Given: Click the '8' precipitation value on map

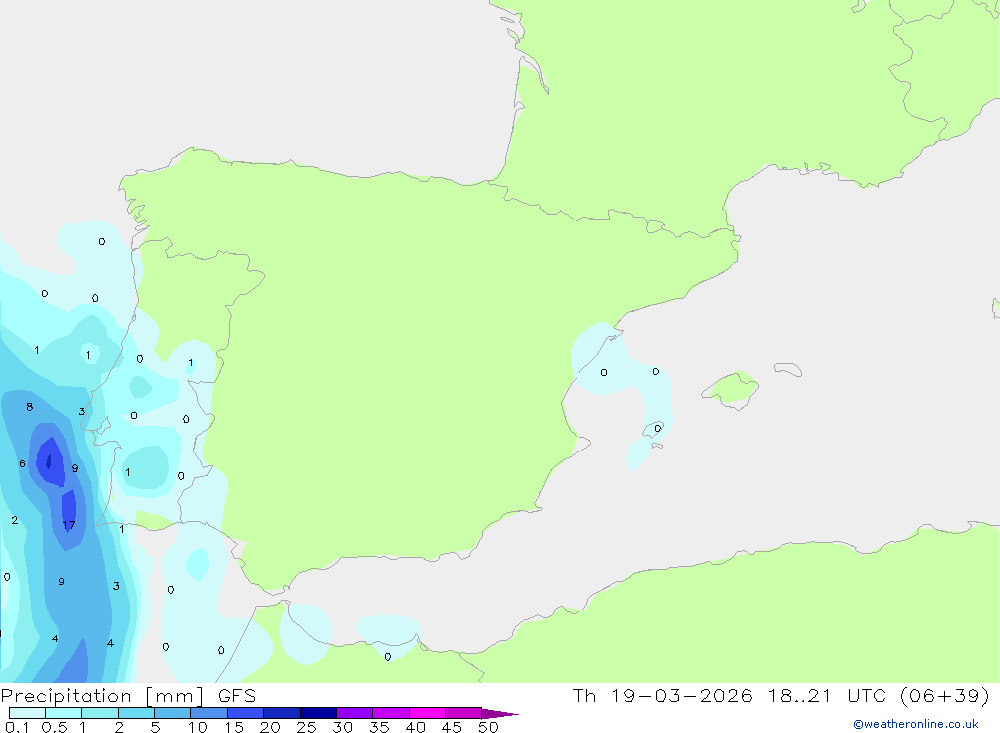Looking at the screenshot, I should coord(29,407).
